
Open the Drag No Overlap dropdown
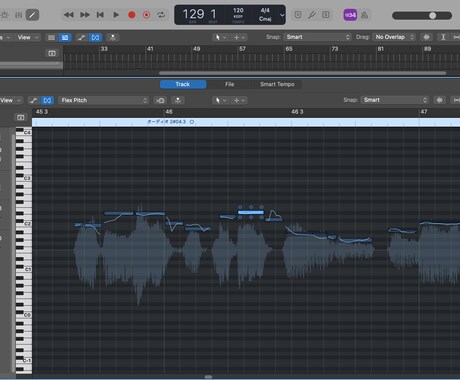(x=394, y=37)
